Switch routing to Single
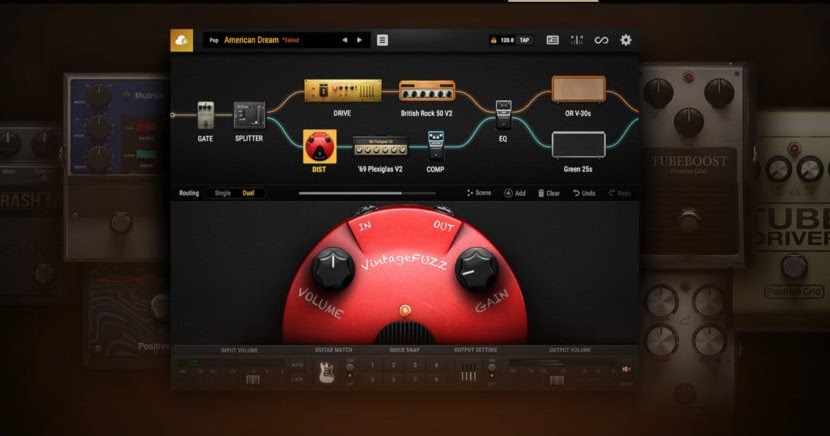The width and height of the screenshot is (830, 436). tap(222, 193)
